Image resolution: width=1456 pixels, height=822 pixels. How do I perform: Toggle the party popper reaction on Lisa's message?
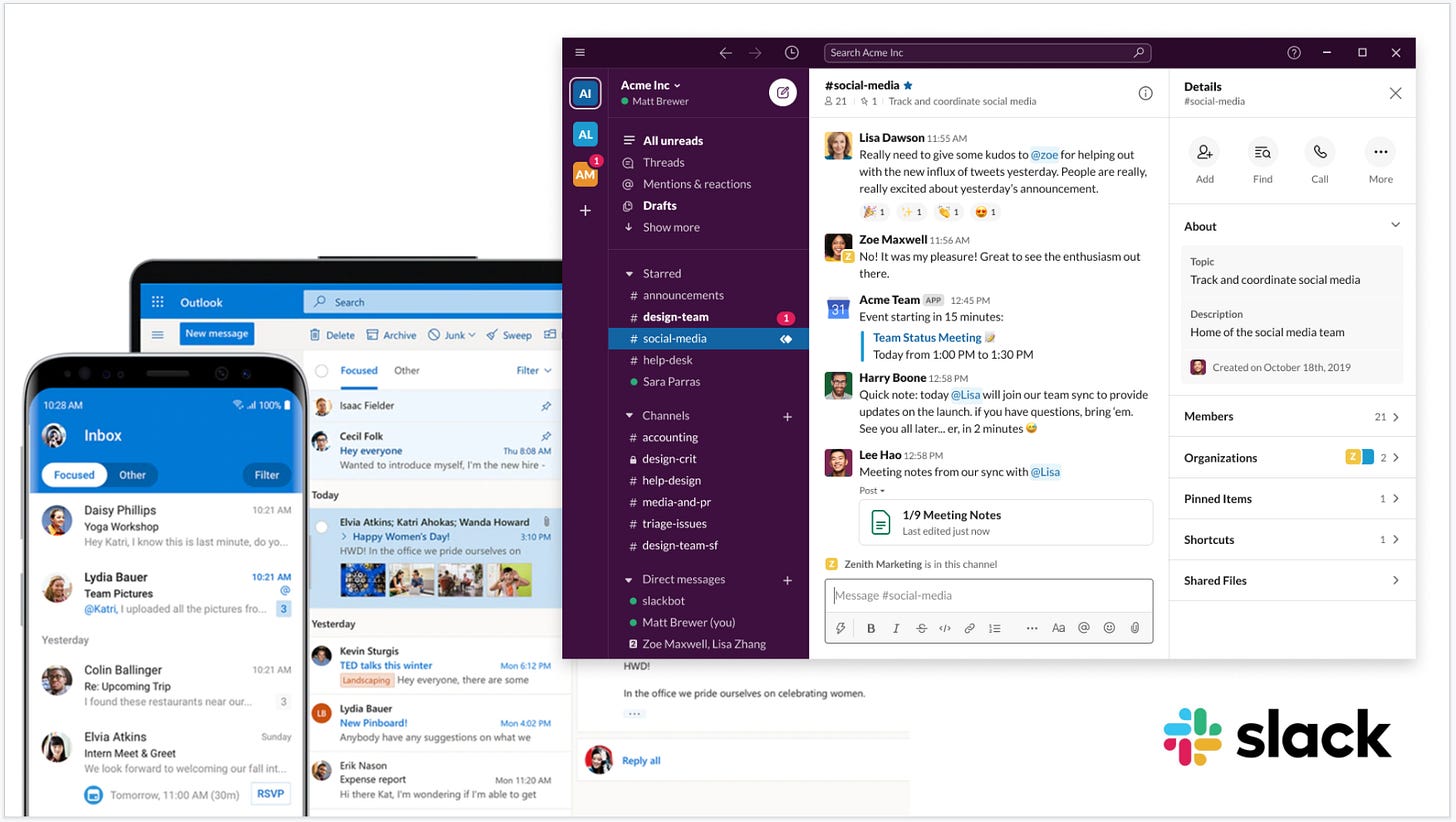coord(874,212)
